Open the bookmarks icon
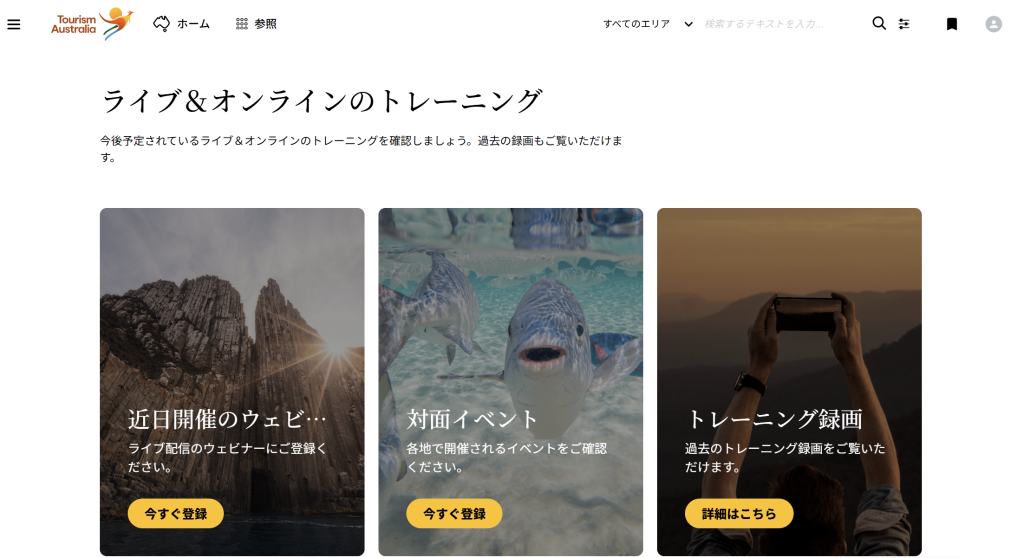Screen dimensions: 1024x558 point(952,24)
